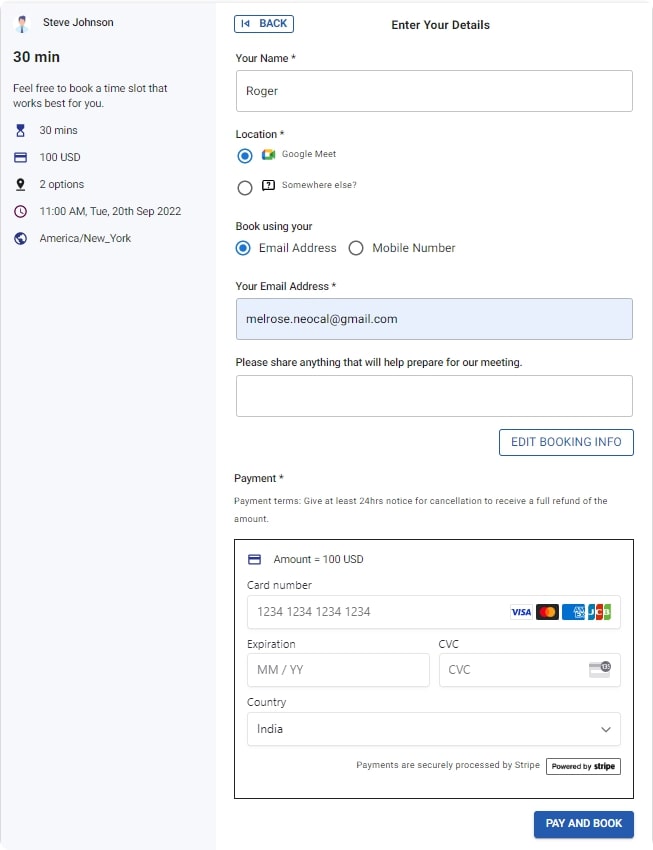Click the globe timezone icon
This screenshot has height=850, width=653.
pyautogui.click(x=21, y=239)
